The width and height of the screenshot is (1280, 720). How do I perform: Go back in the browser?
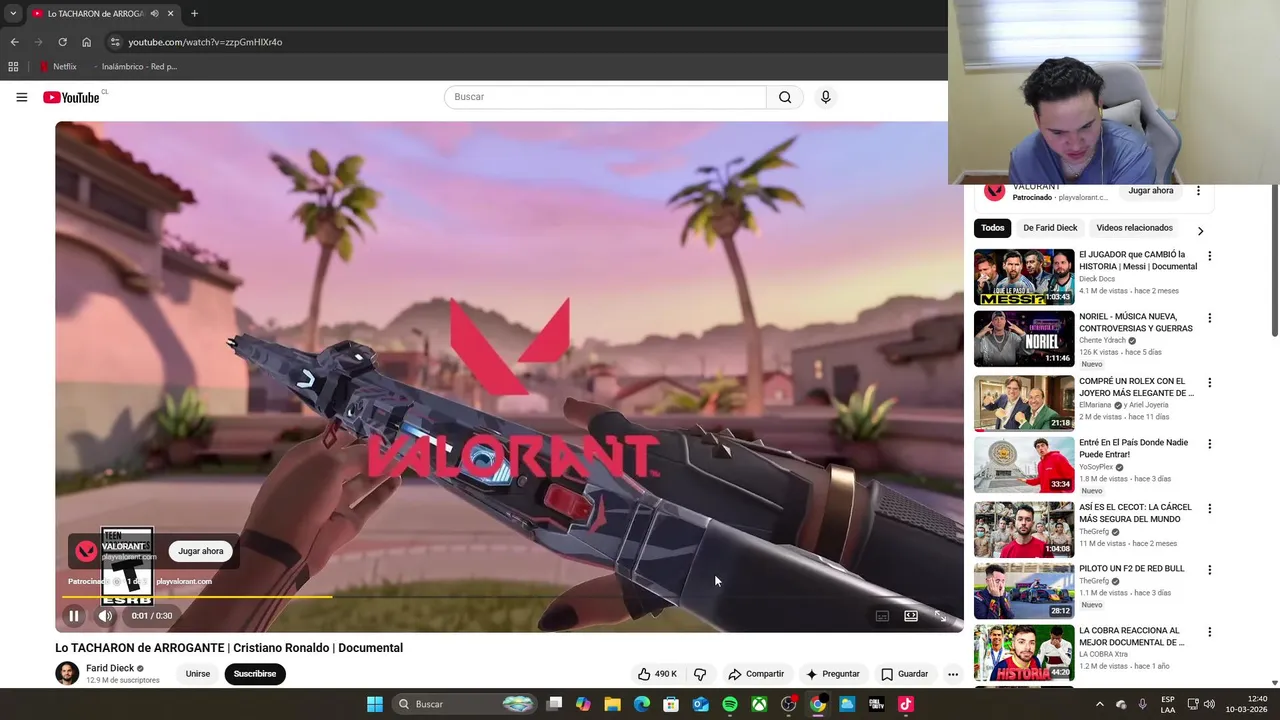(x=14, y=42)
